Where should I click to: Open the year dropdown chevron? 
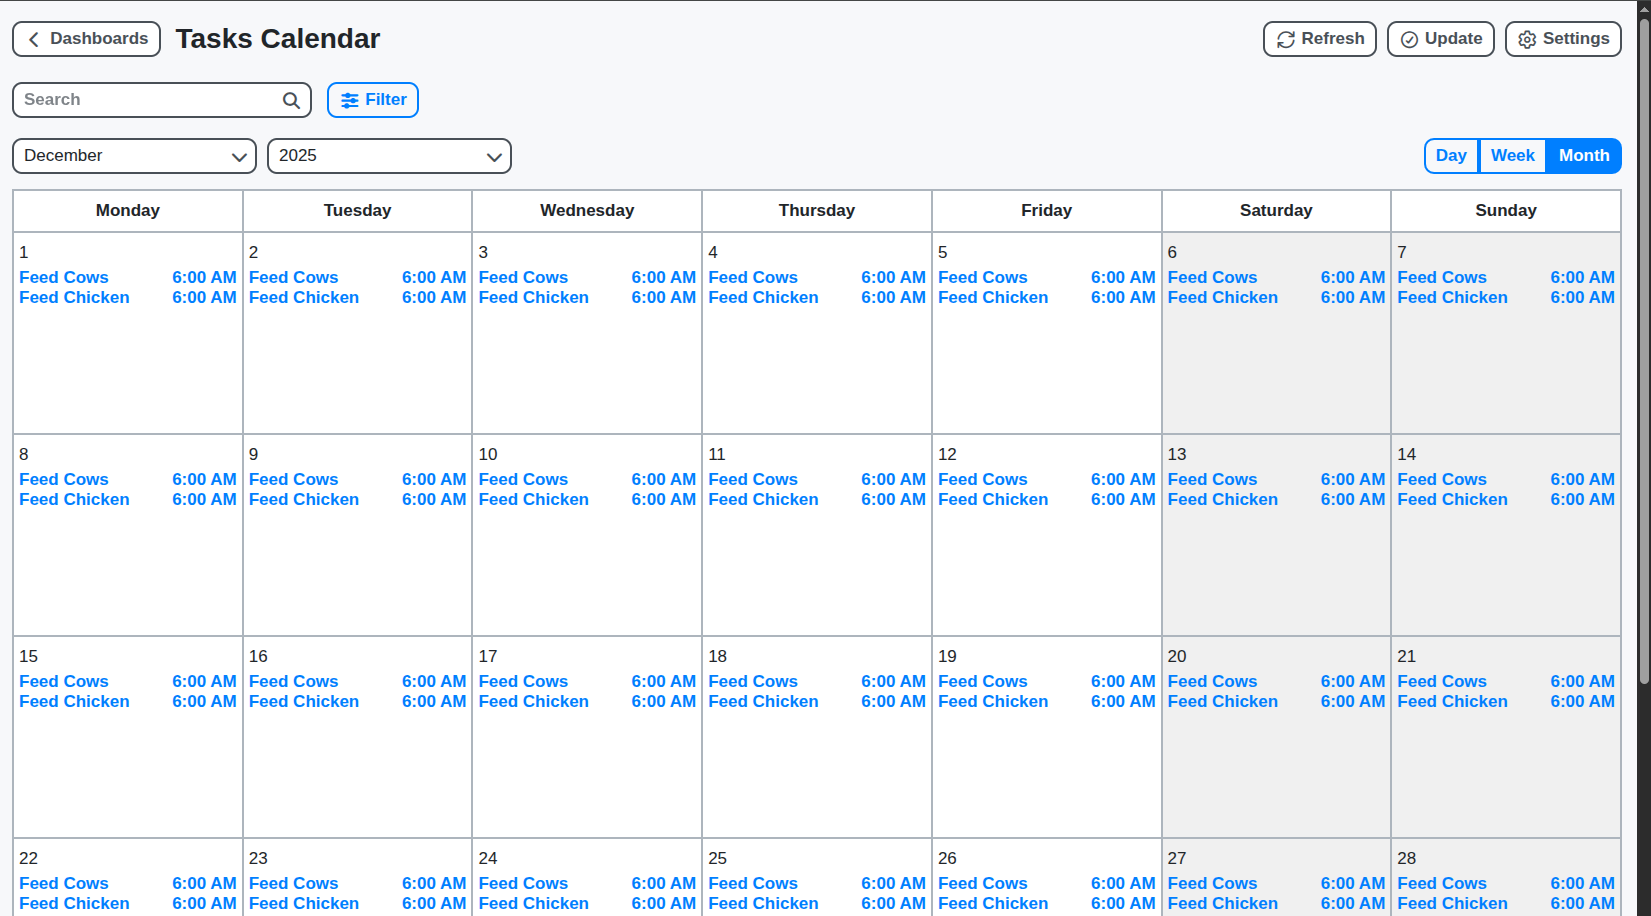point(494,157)
